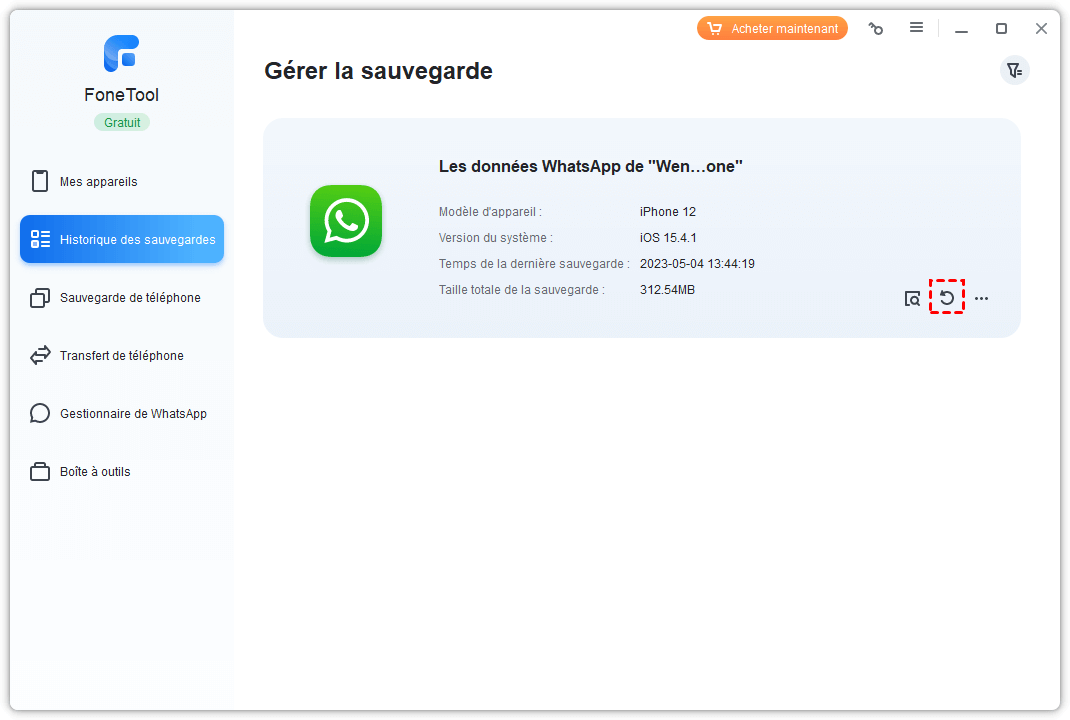Click the Acheter maintenant button

(772, 29)
